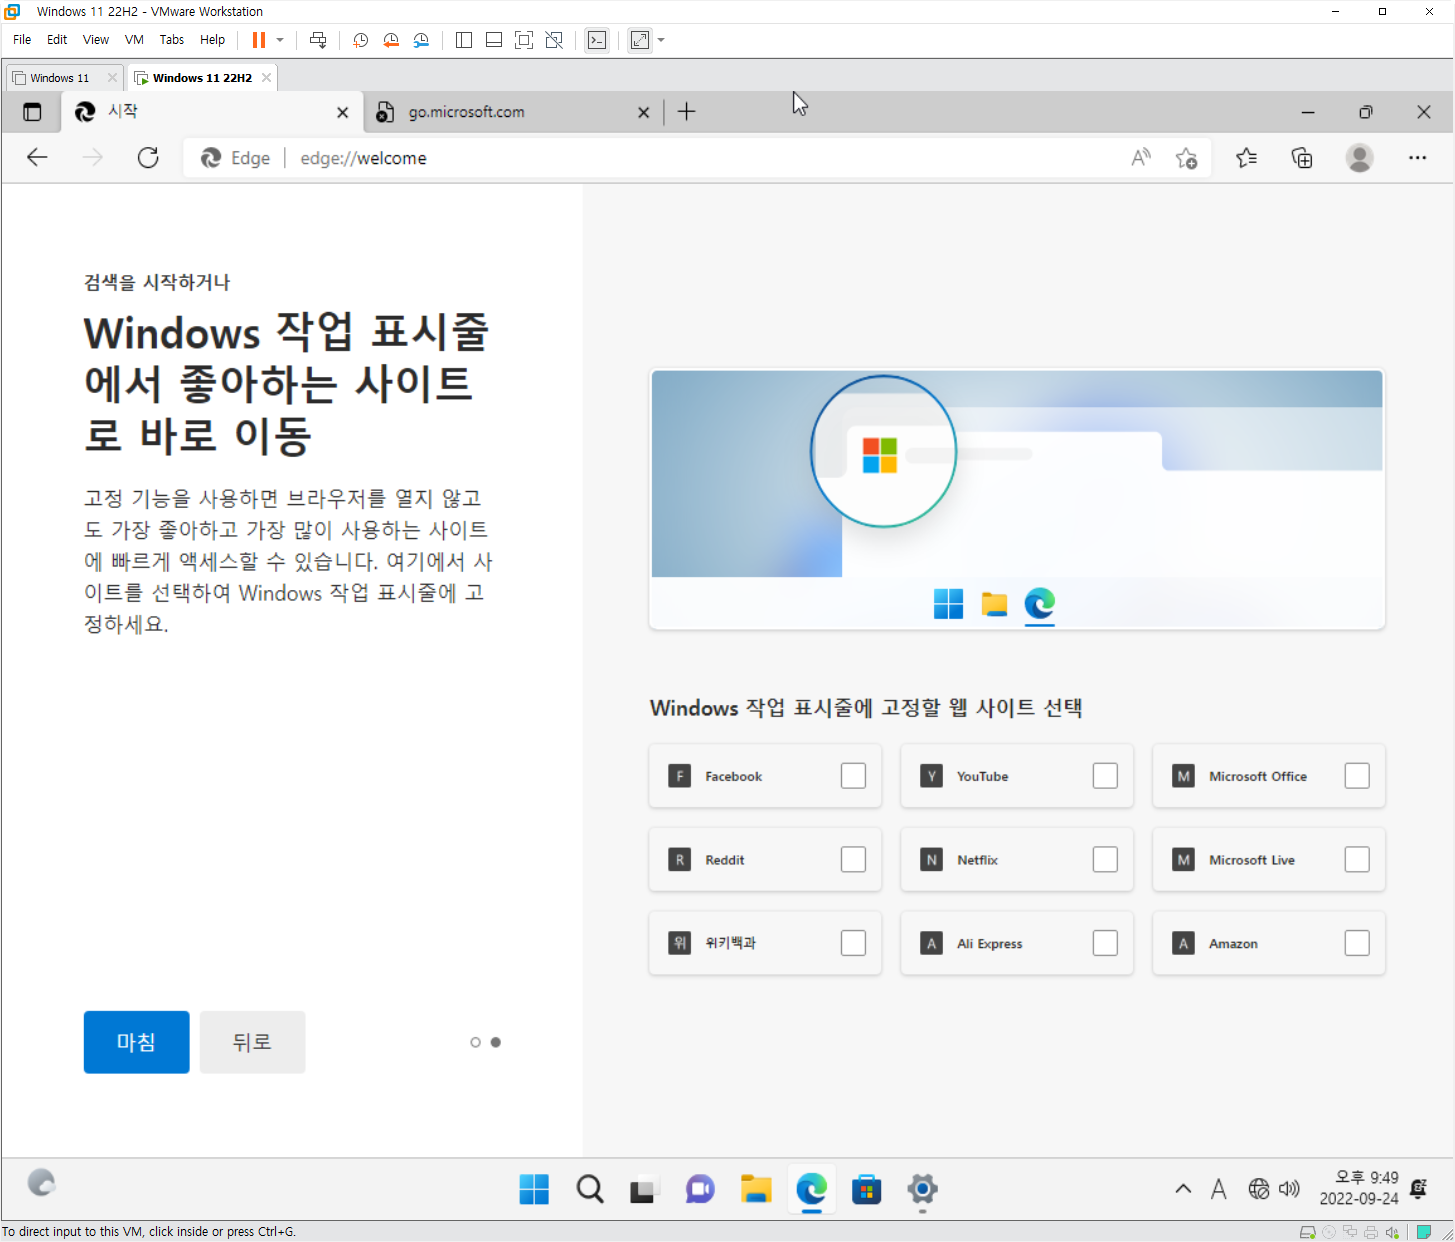Open the Chat app on the taskbar
The width and height of the screenshot is (1455, 1242).
coord(700,1189)
